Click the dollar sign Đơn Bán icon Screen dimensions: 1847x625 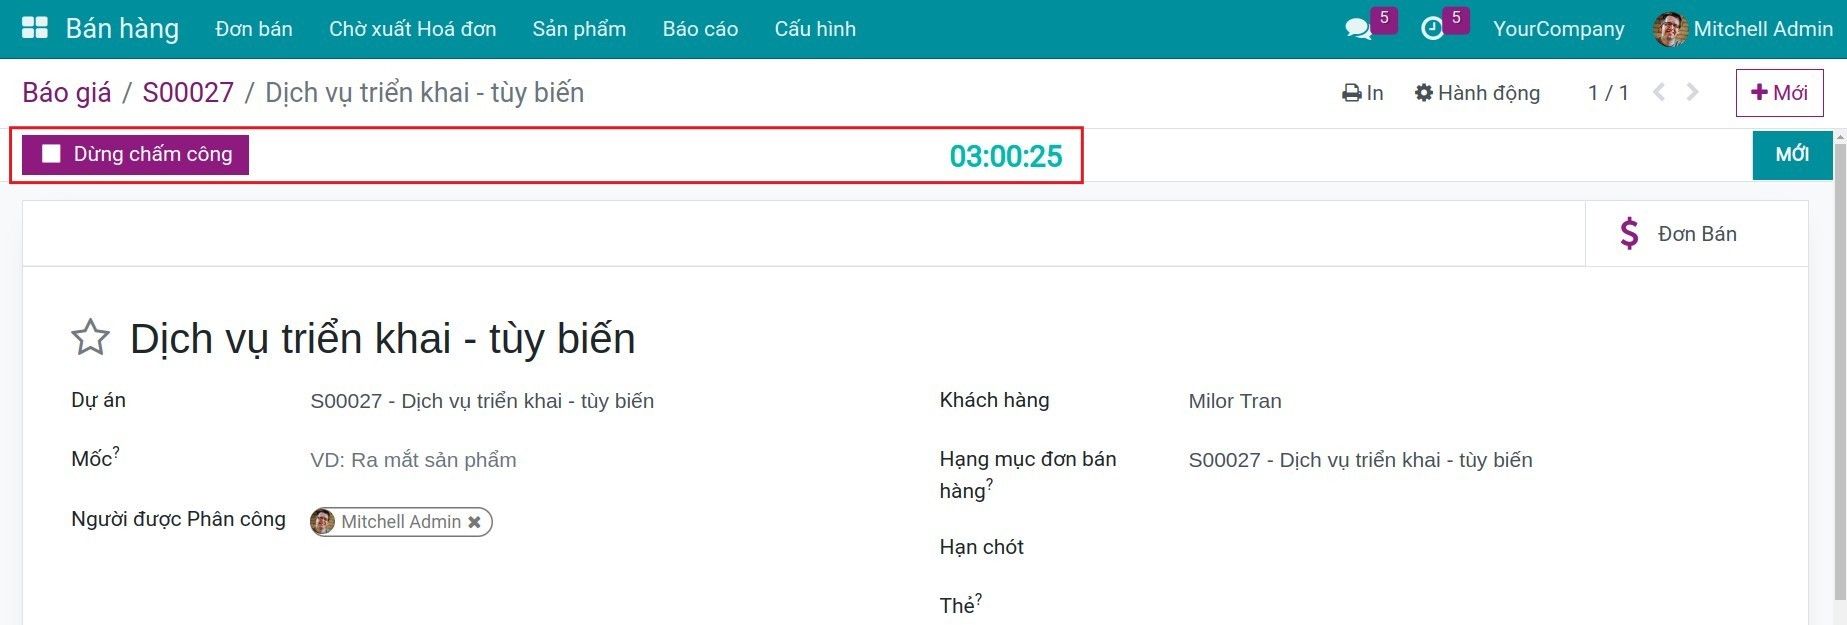[x=1629, y=234]
